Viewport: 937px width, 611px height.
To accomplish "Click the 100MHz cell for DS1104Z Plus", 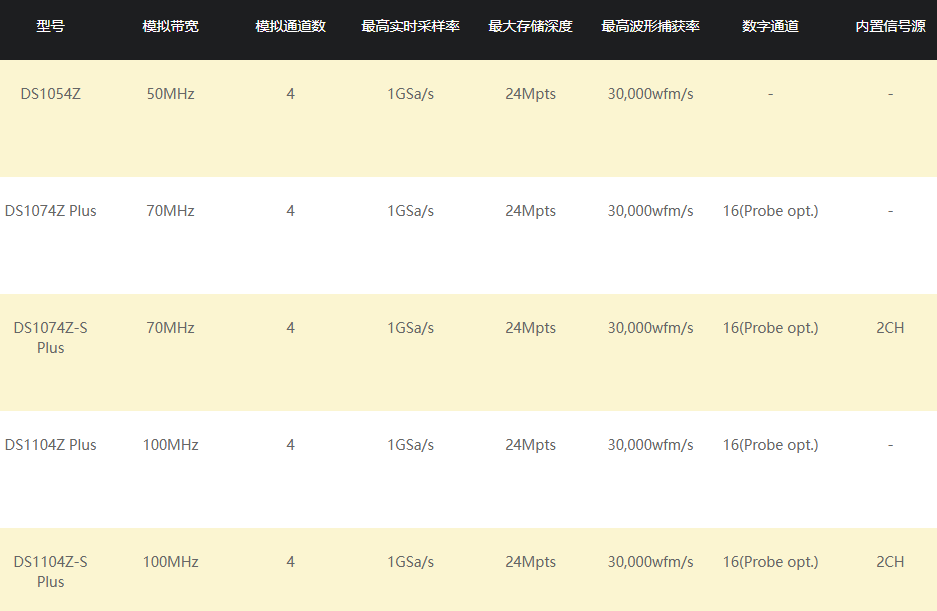I will tap(170, 445).
